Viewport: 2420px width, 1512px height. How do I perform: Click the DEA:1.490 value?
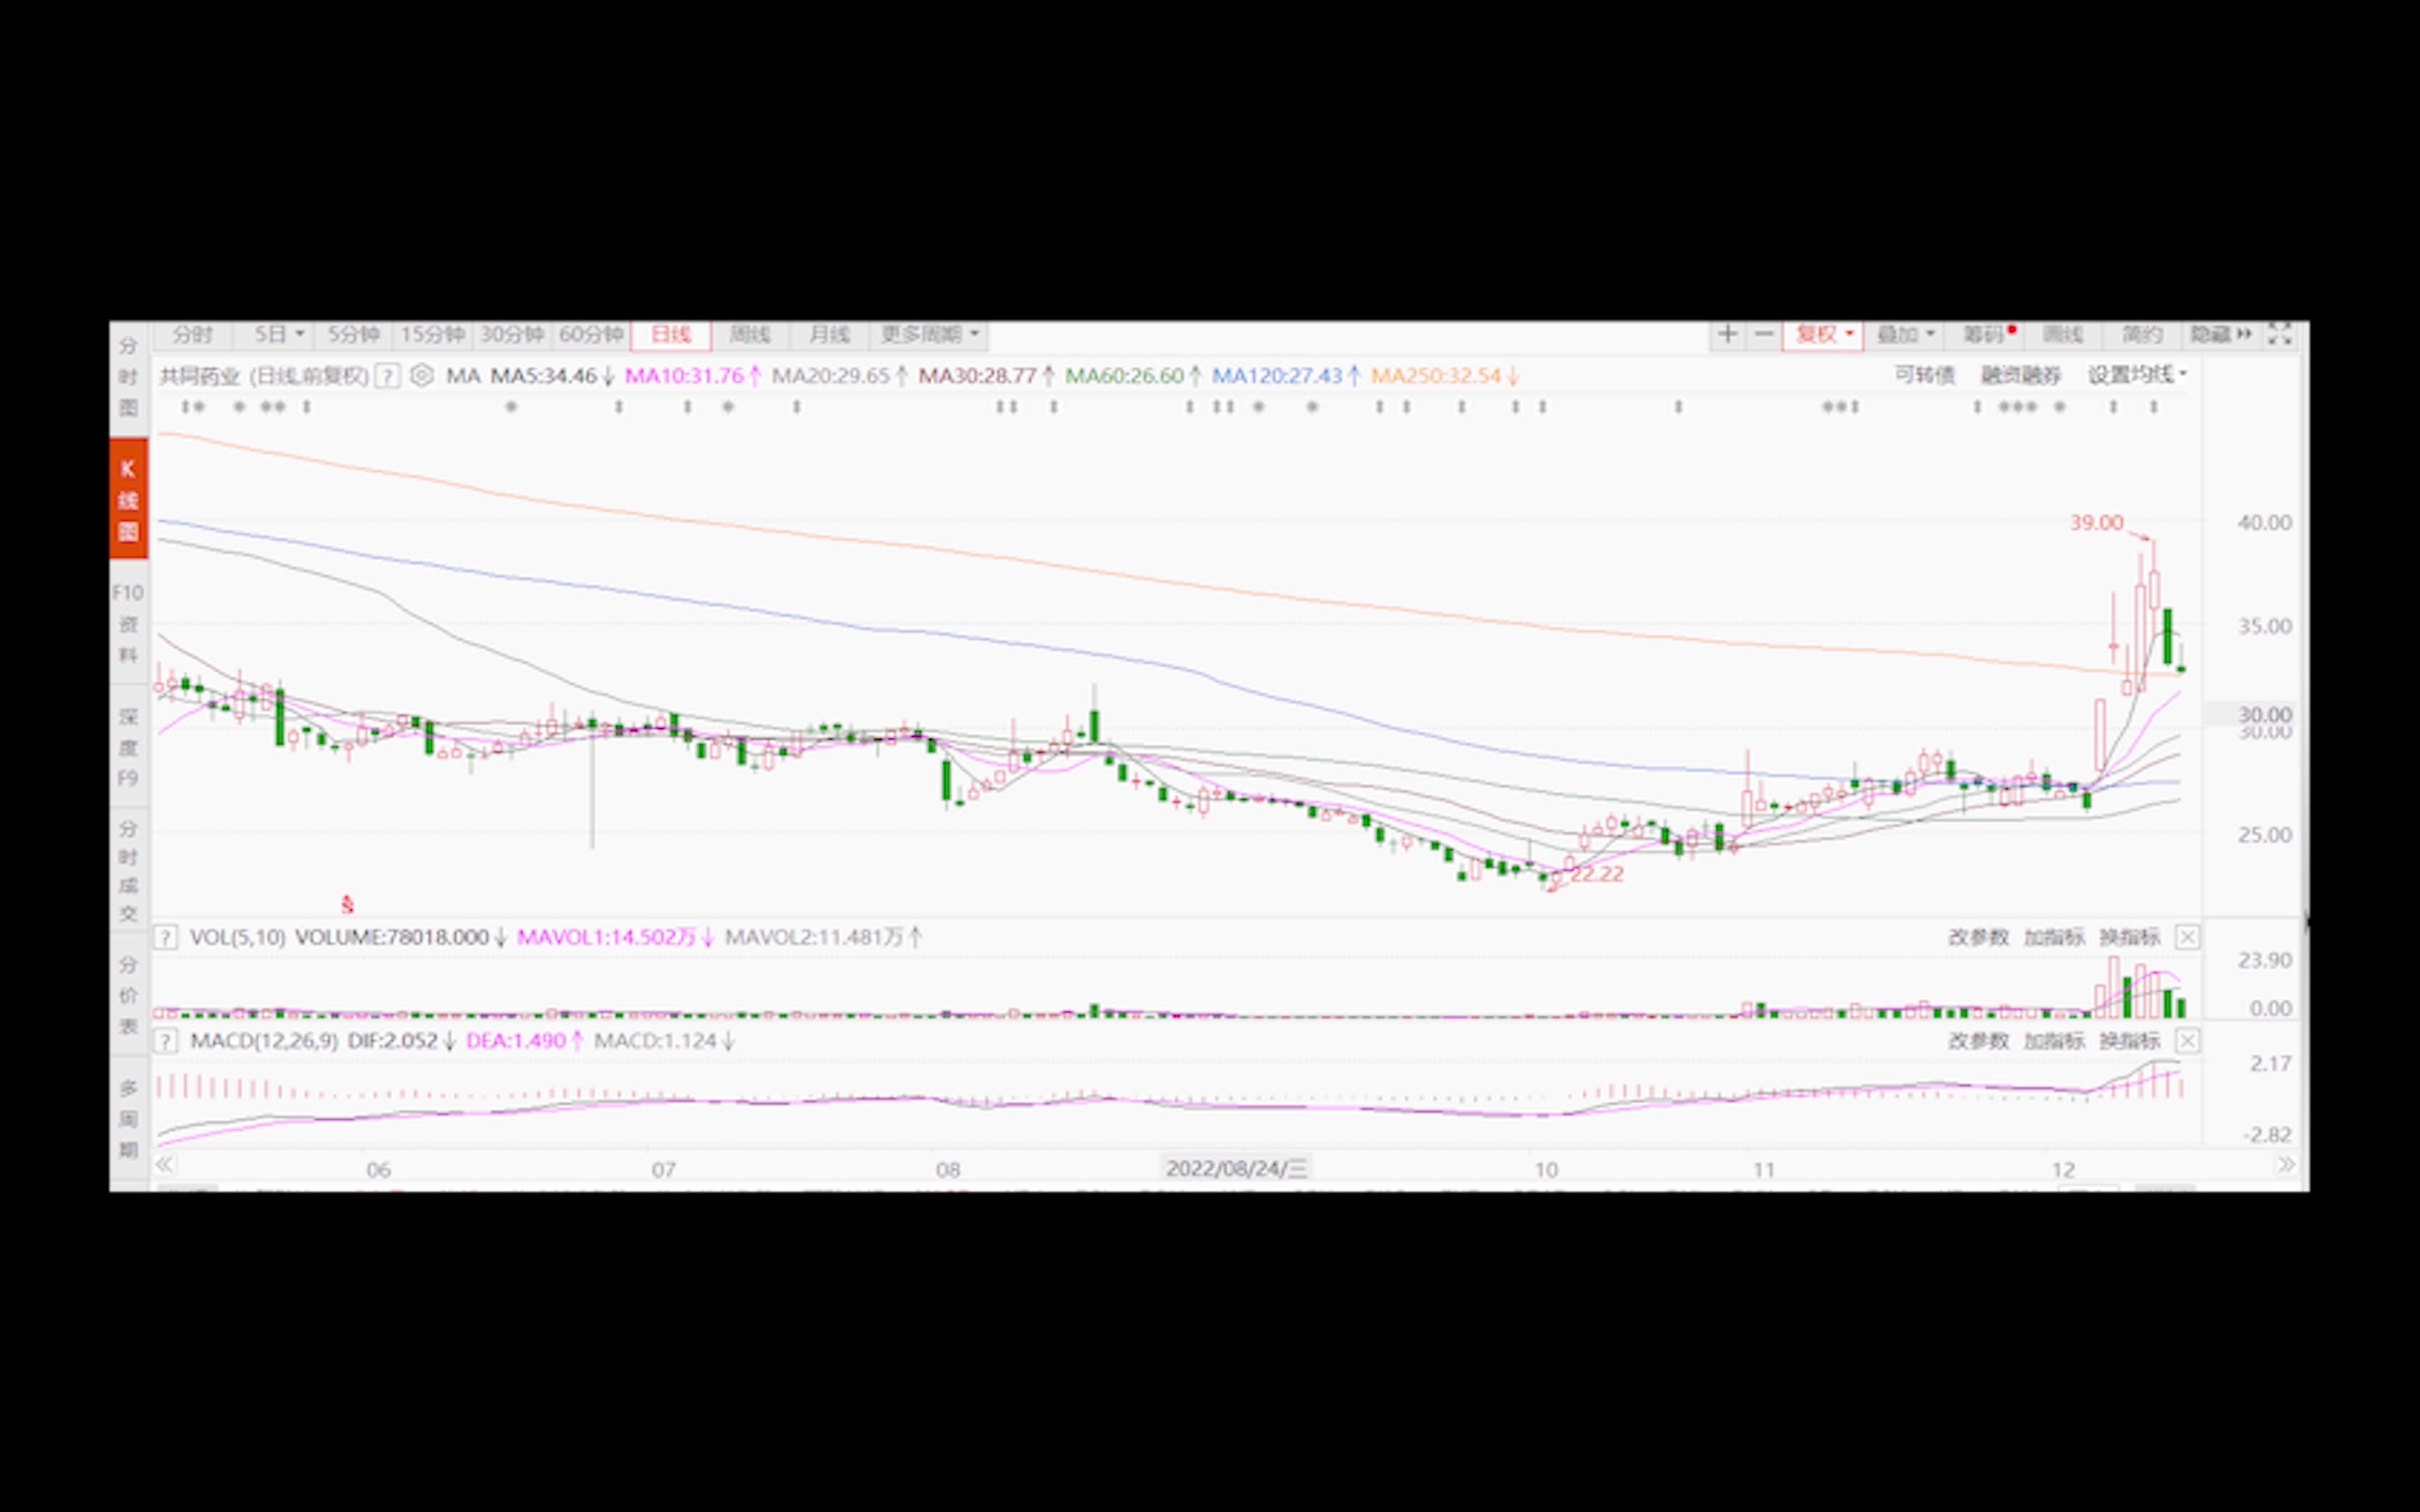coord(516,1041)
